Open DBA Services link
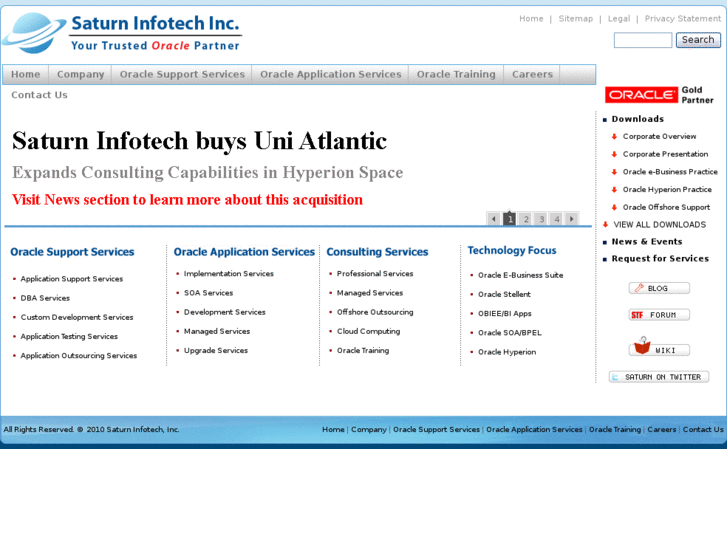Image resolution: width=727 pixels, height=545 pixels. tap(45, 298)
